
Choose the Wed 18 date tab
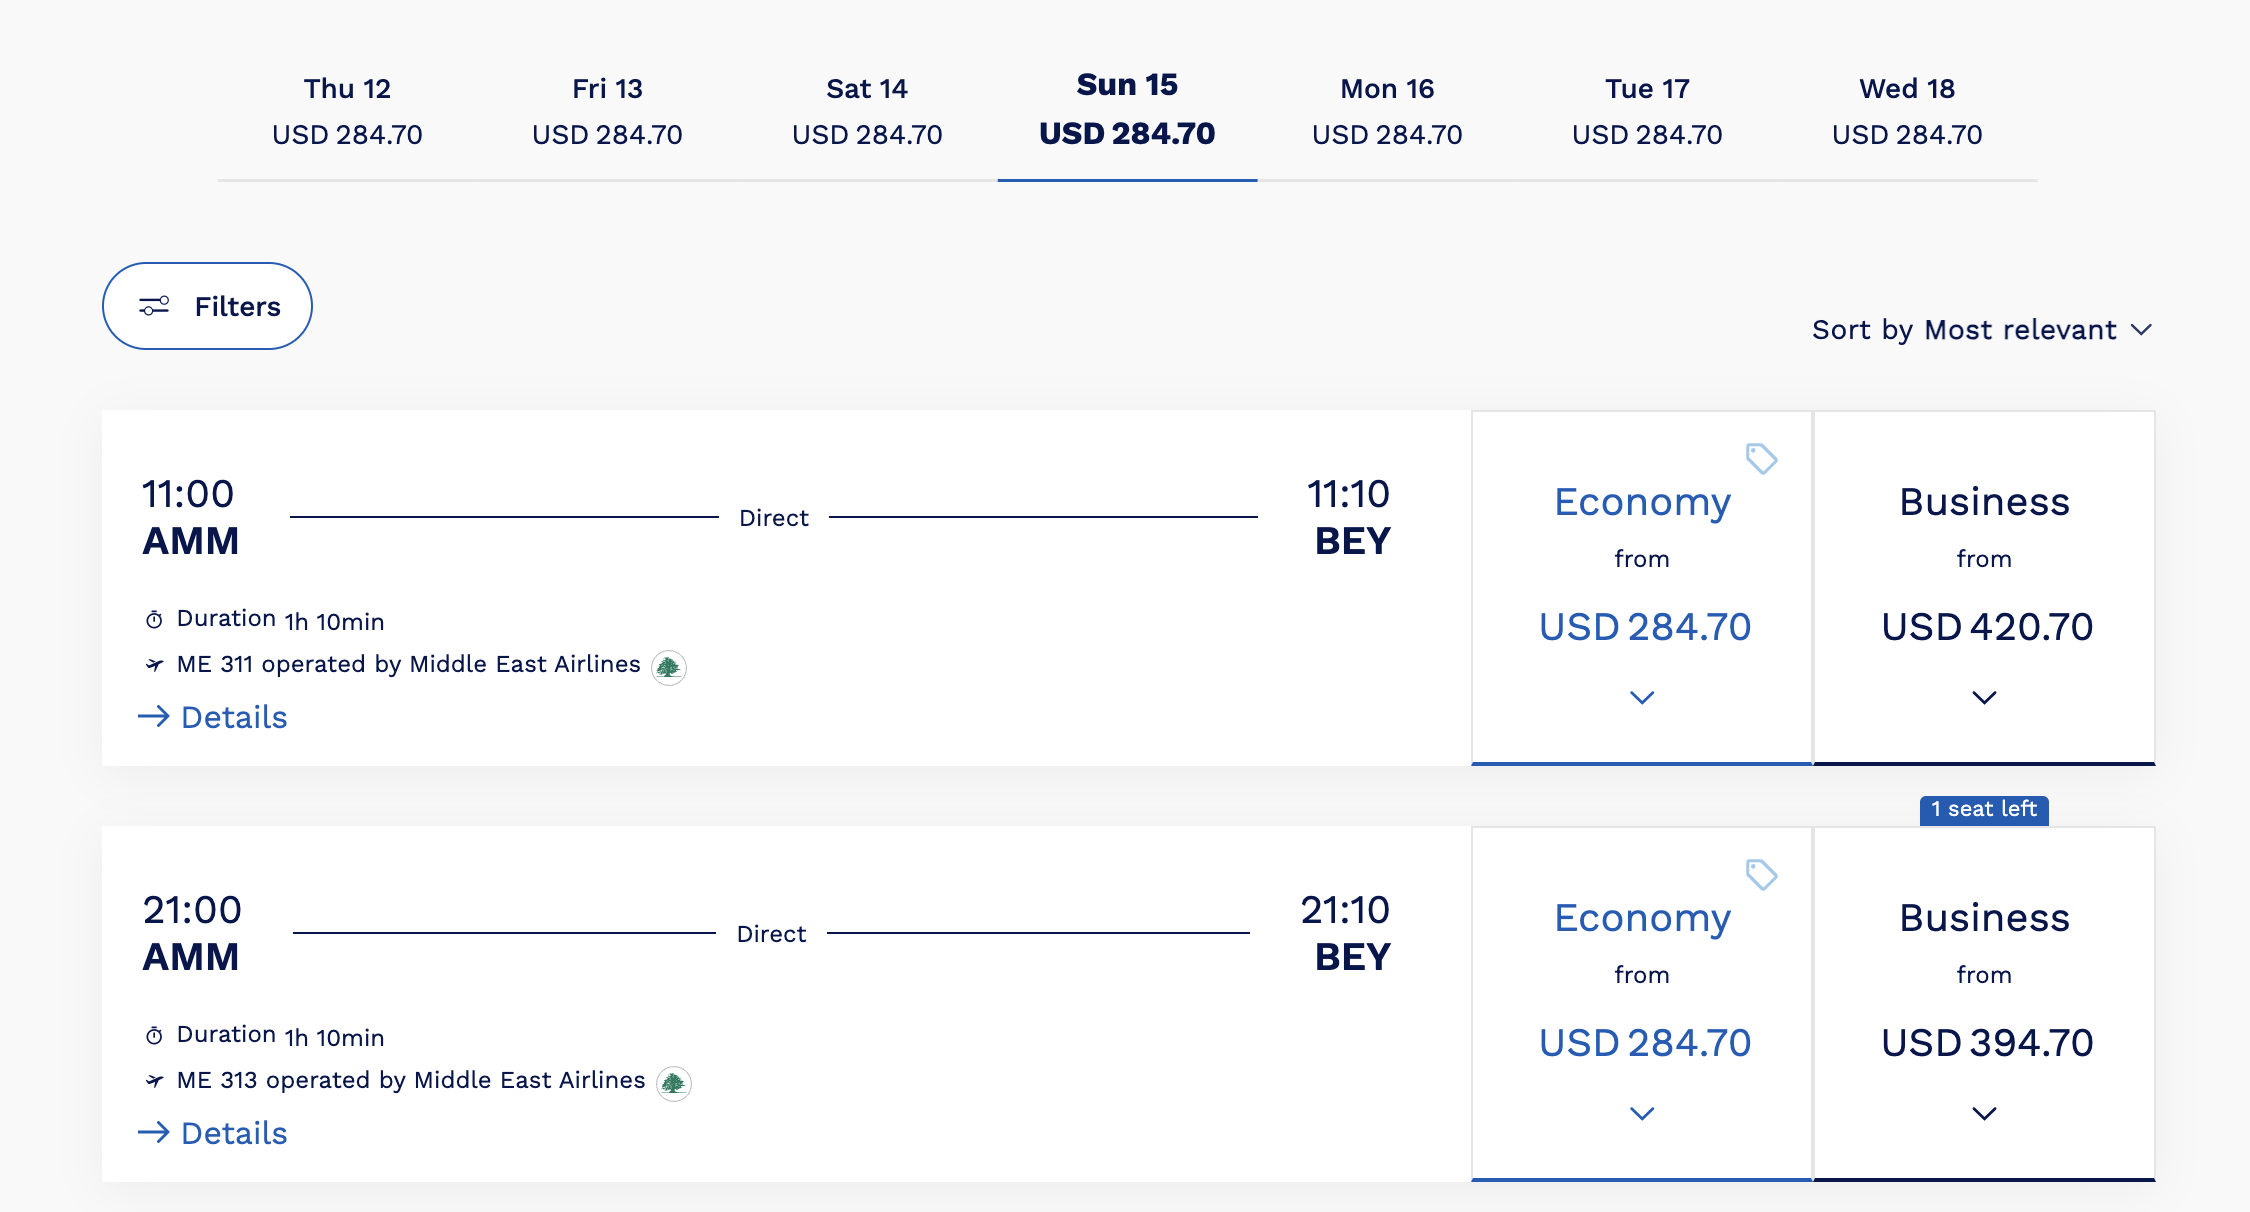point(1907,111)
